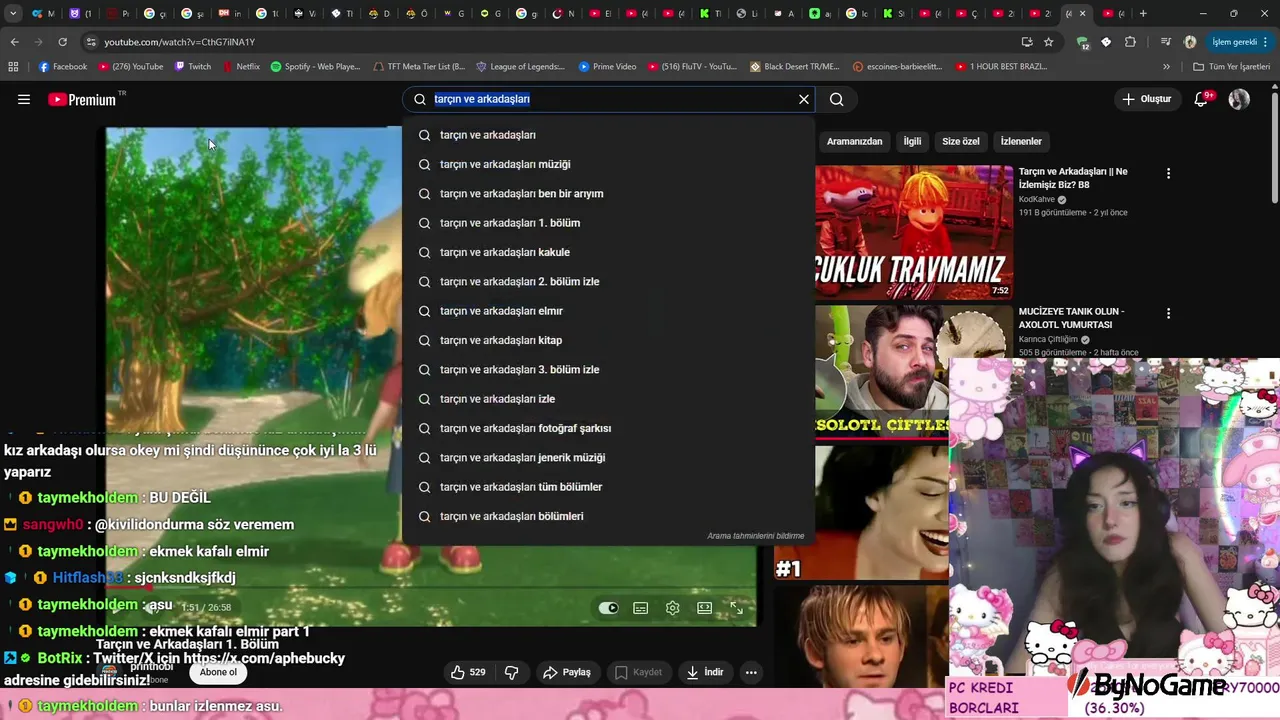1280x720 pixels.
Task: Open the account avatar menu
Action: 1239,99
